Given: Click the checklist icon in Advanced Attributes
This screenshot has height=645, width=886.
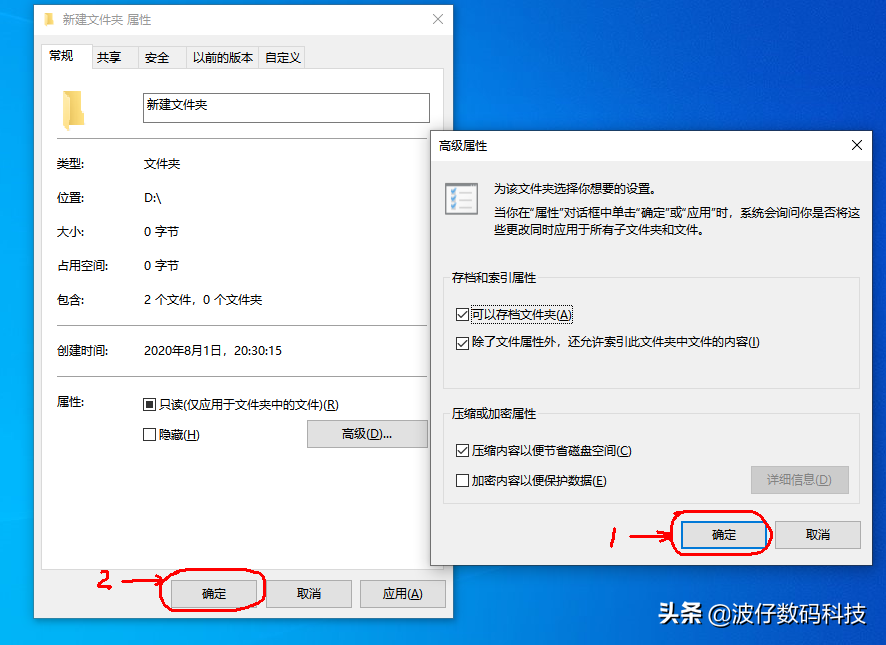Looking at the screenshot, I should 461,199.
